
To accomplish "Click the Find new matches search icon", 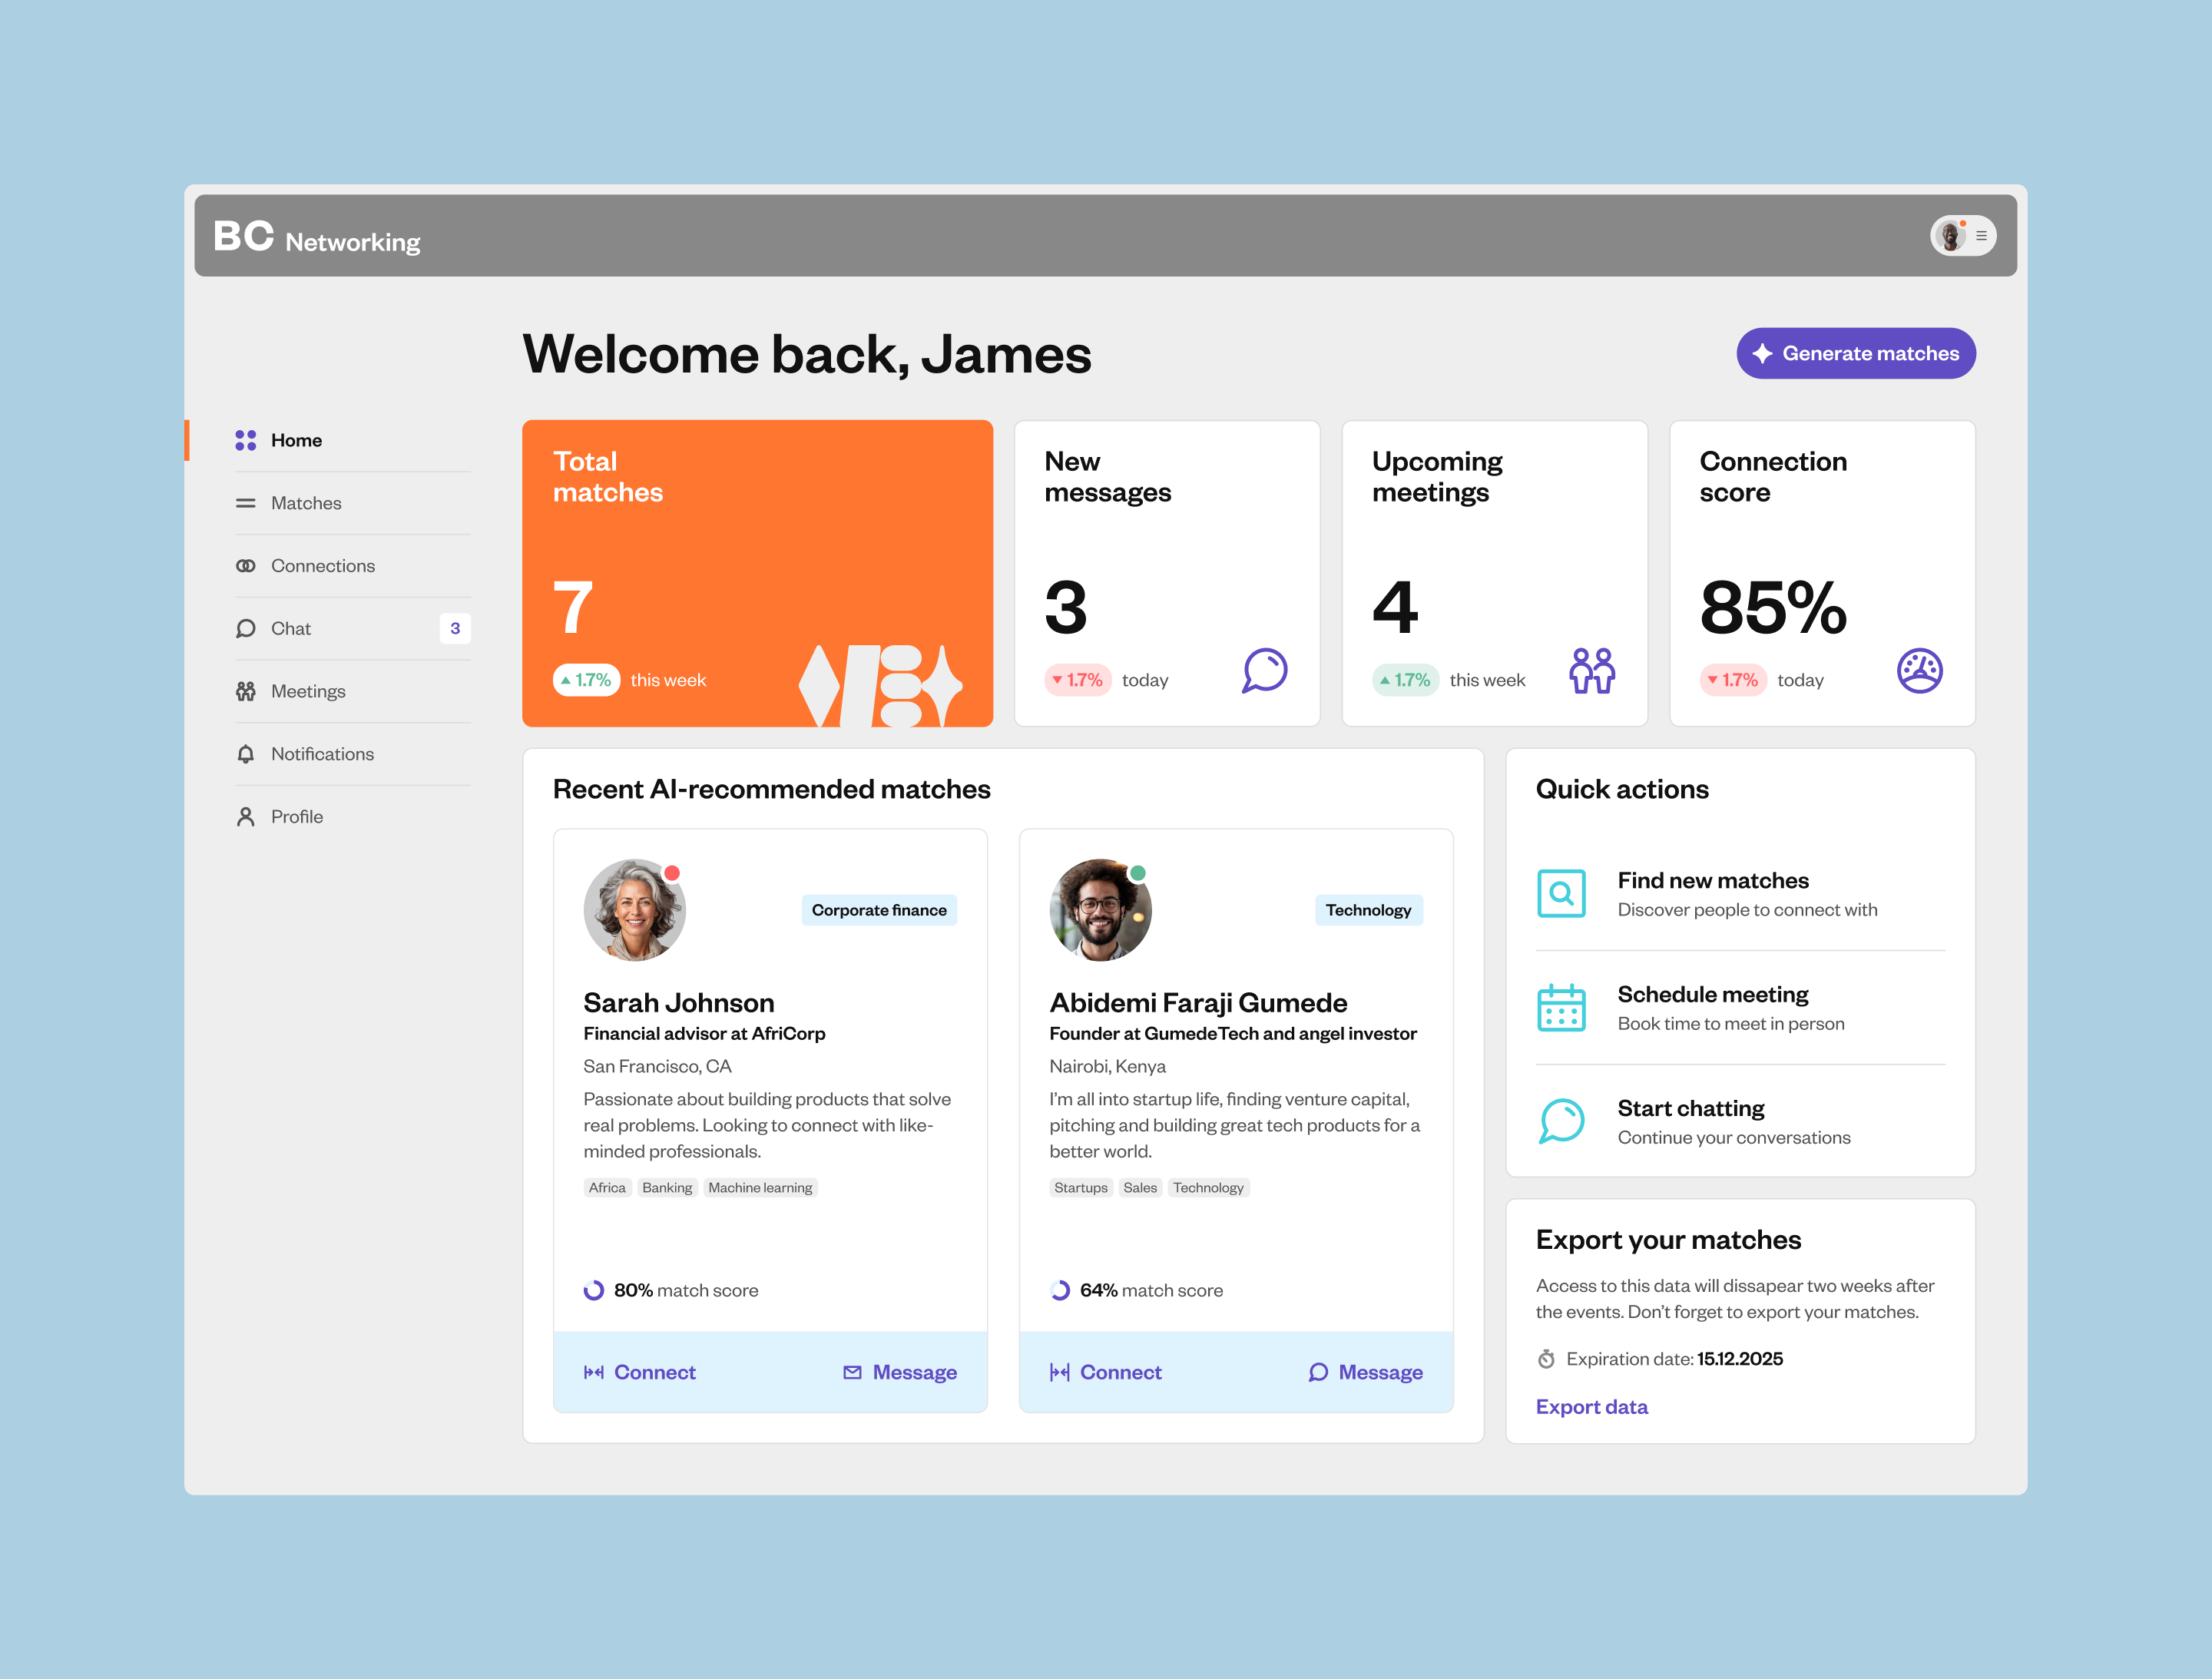I will coord(1561,894).
